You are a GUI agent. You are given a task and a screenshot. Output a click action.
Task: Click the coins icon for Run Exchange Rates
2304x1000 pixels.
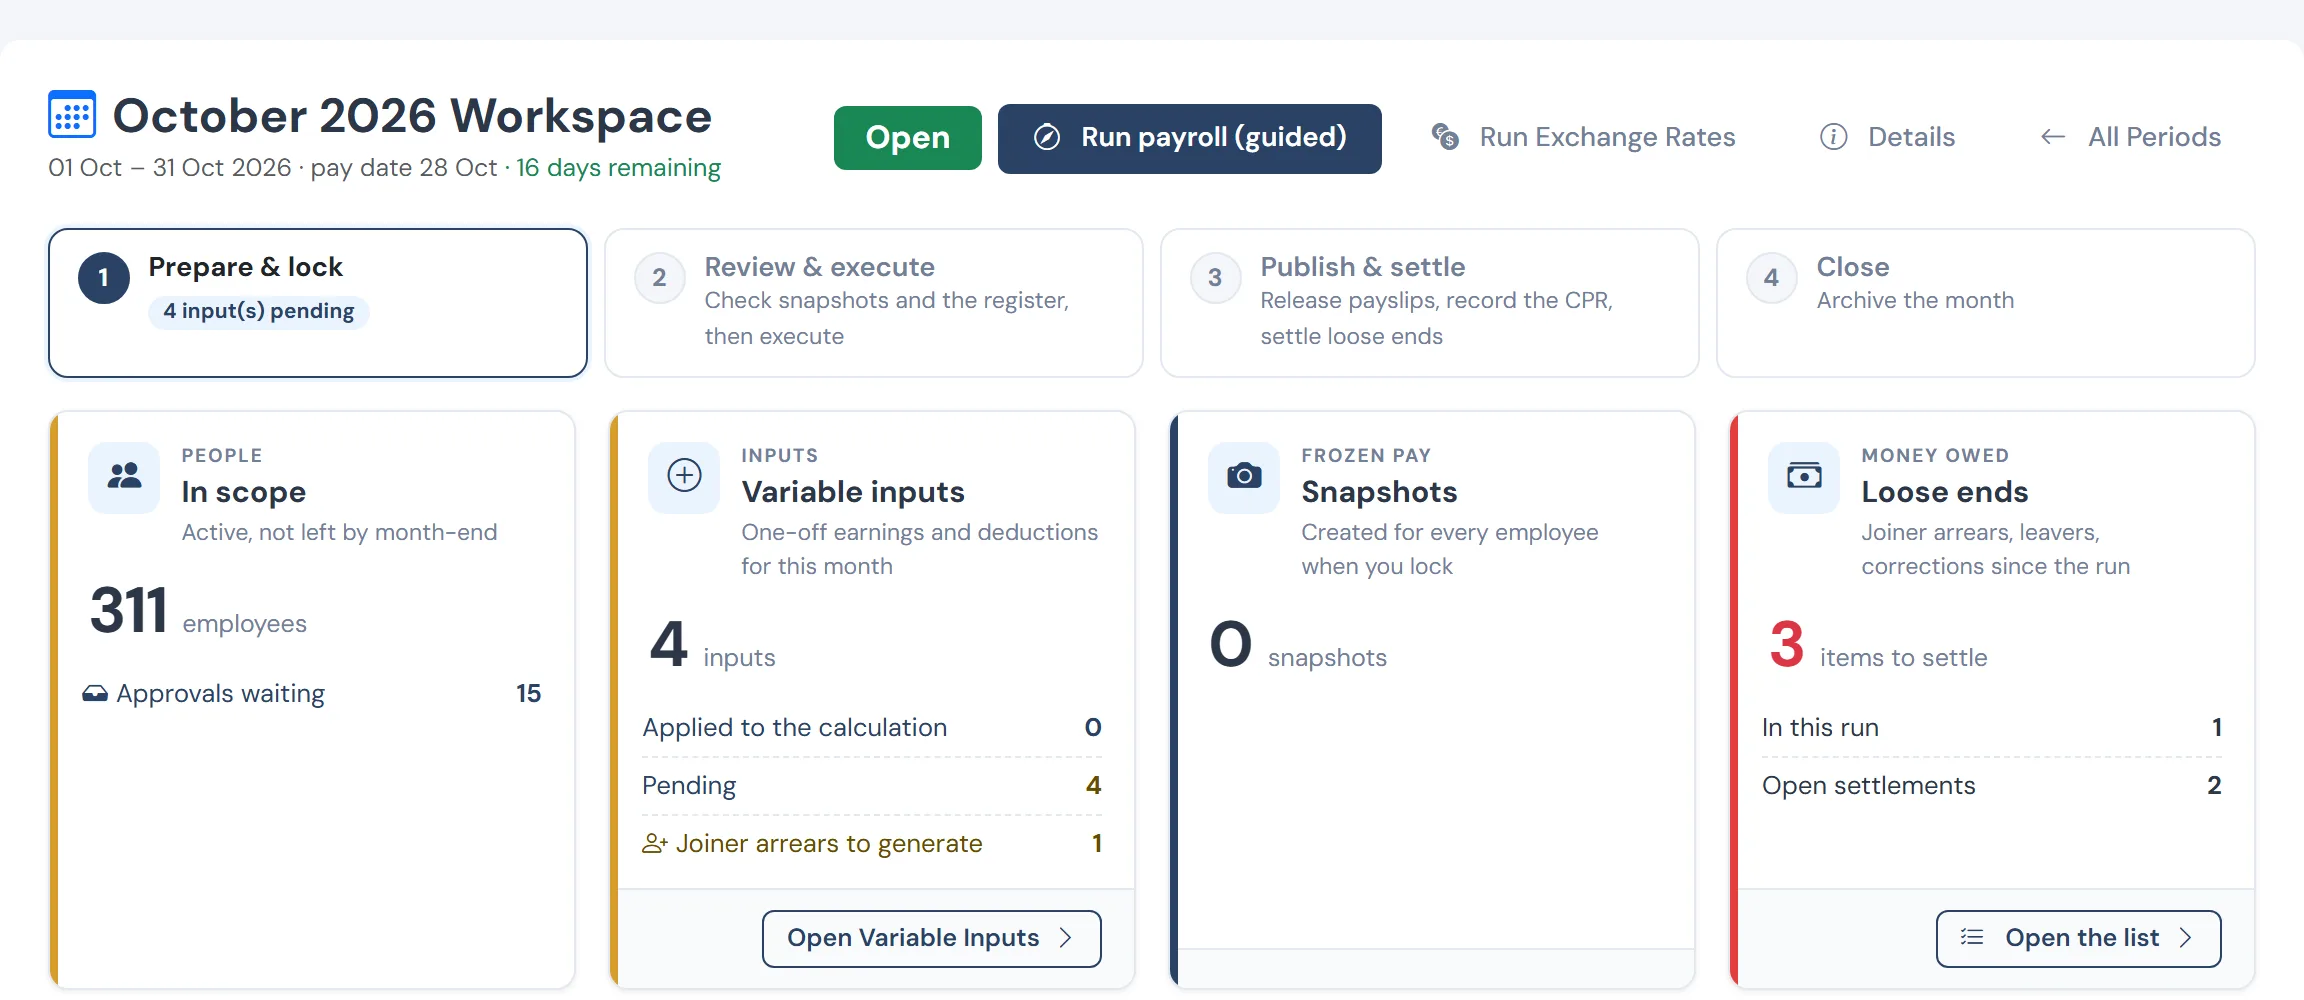coord(1445,136)
